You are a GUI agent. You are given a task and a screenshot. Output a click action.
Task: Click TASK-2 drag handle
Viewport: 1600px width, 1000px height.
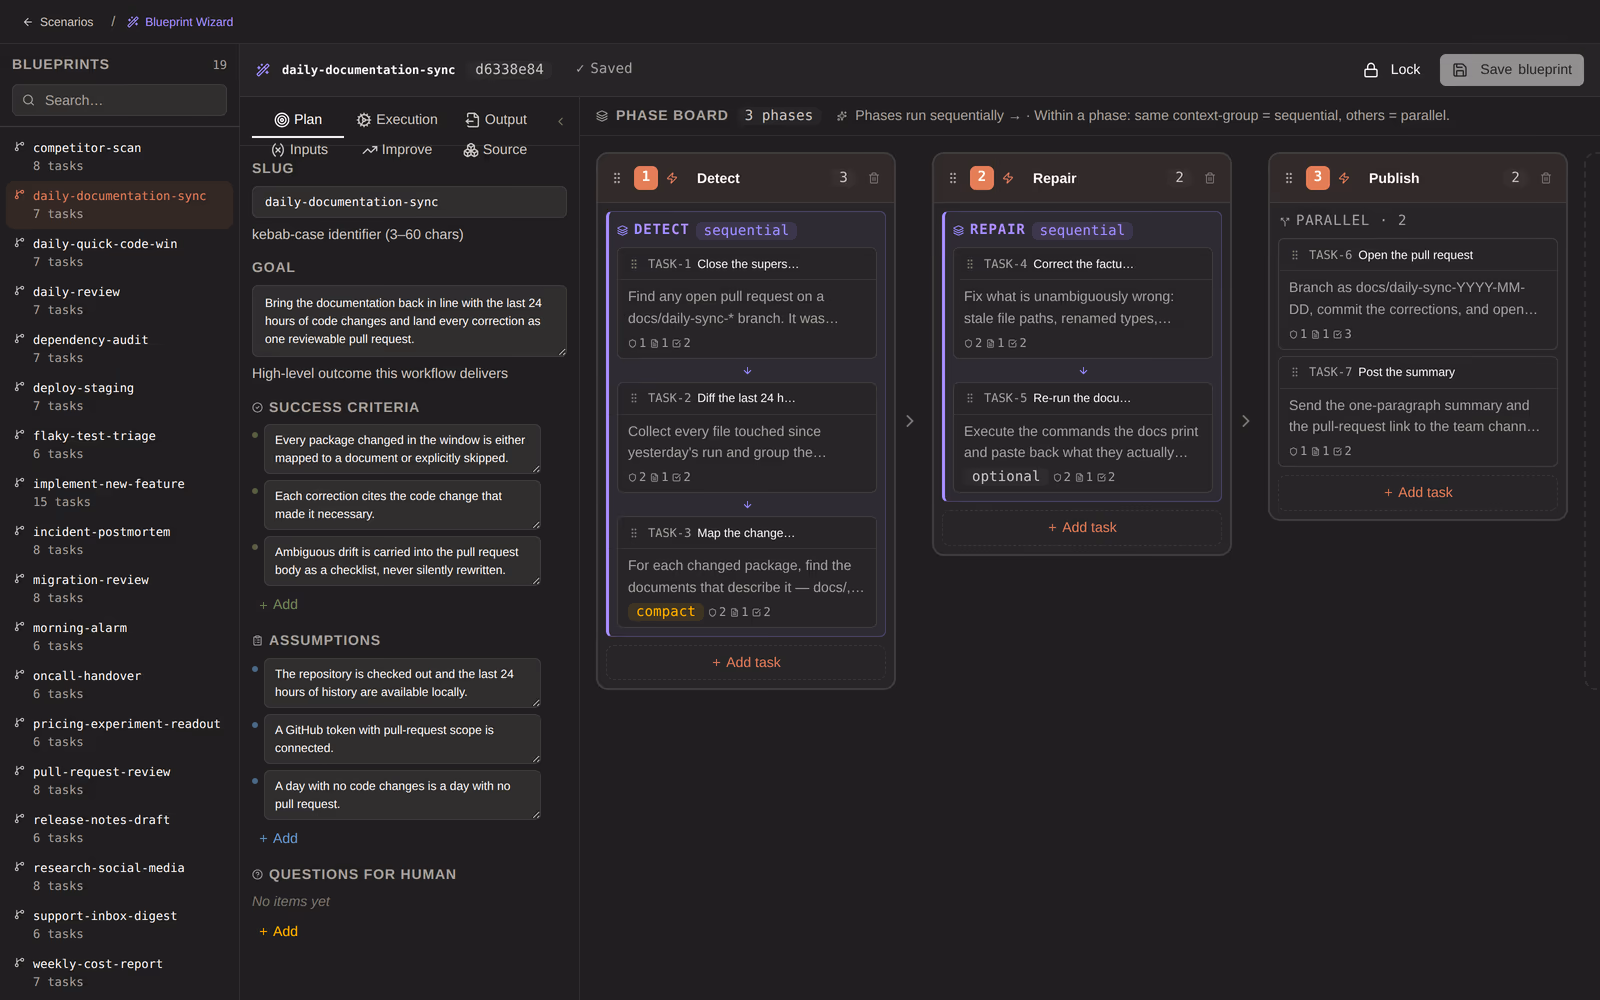point(634,398)
